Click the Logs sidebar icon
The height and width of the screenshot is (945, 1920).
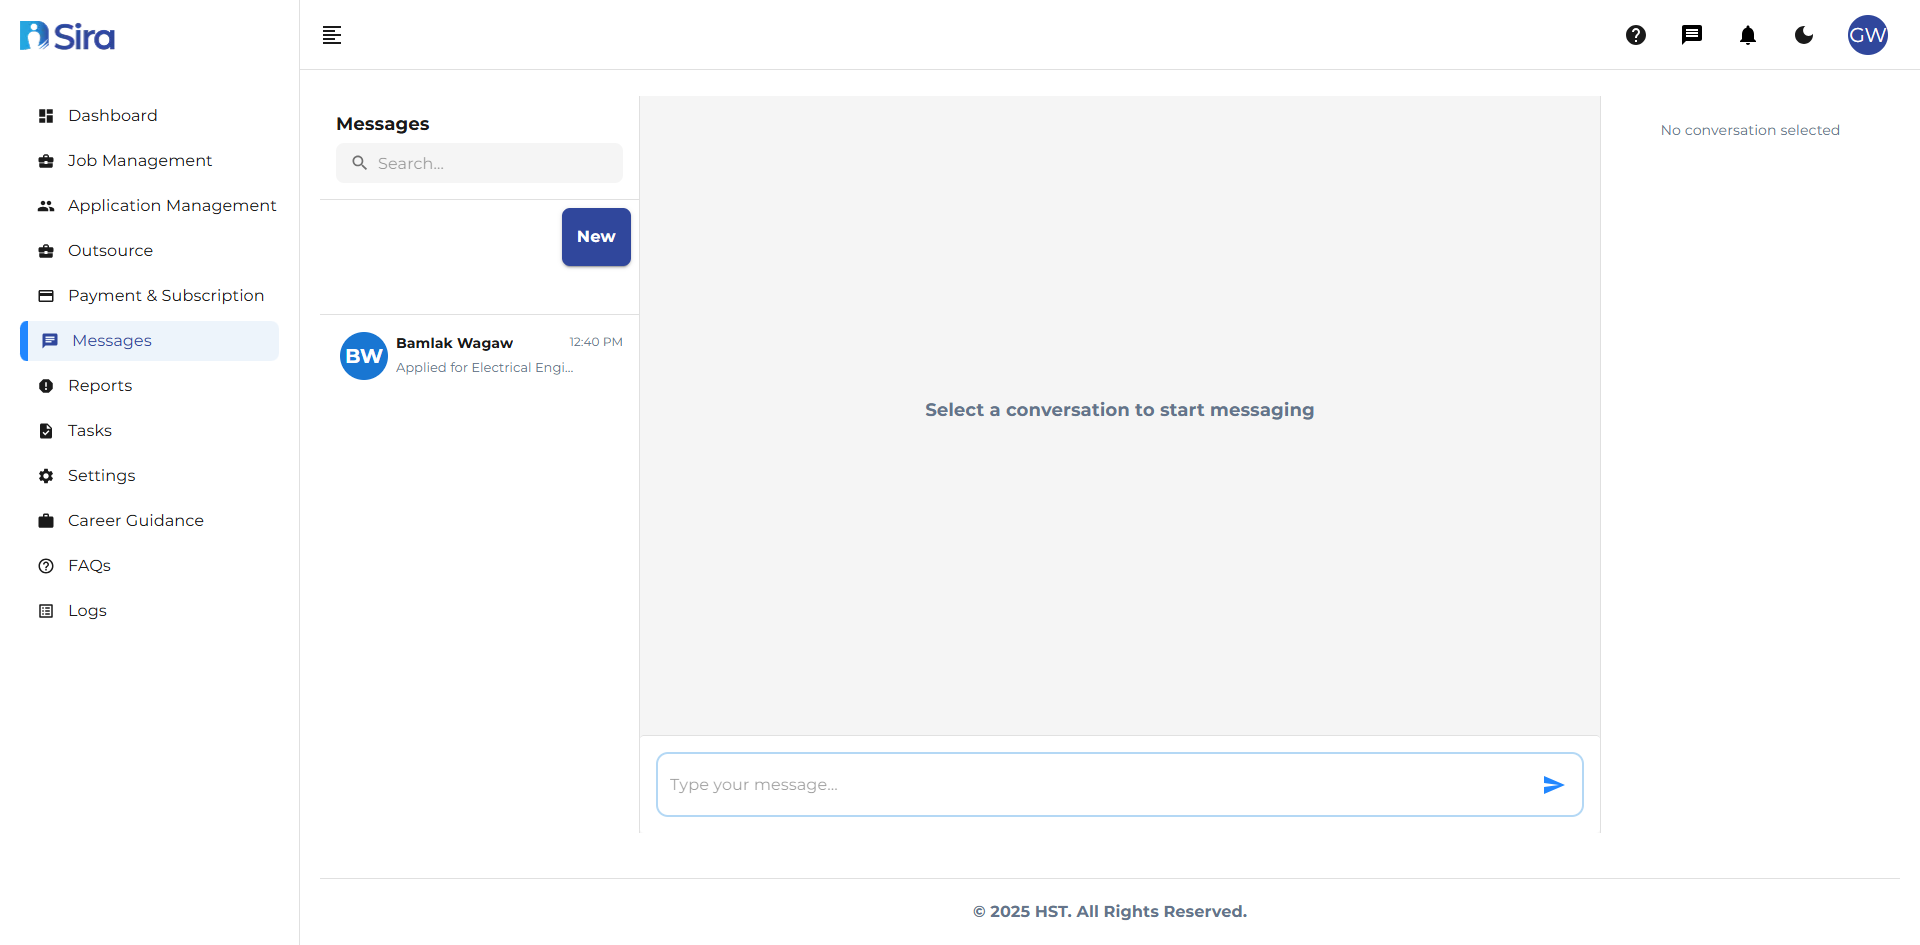click(46, 610)
